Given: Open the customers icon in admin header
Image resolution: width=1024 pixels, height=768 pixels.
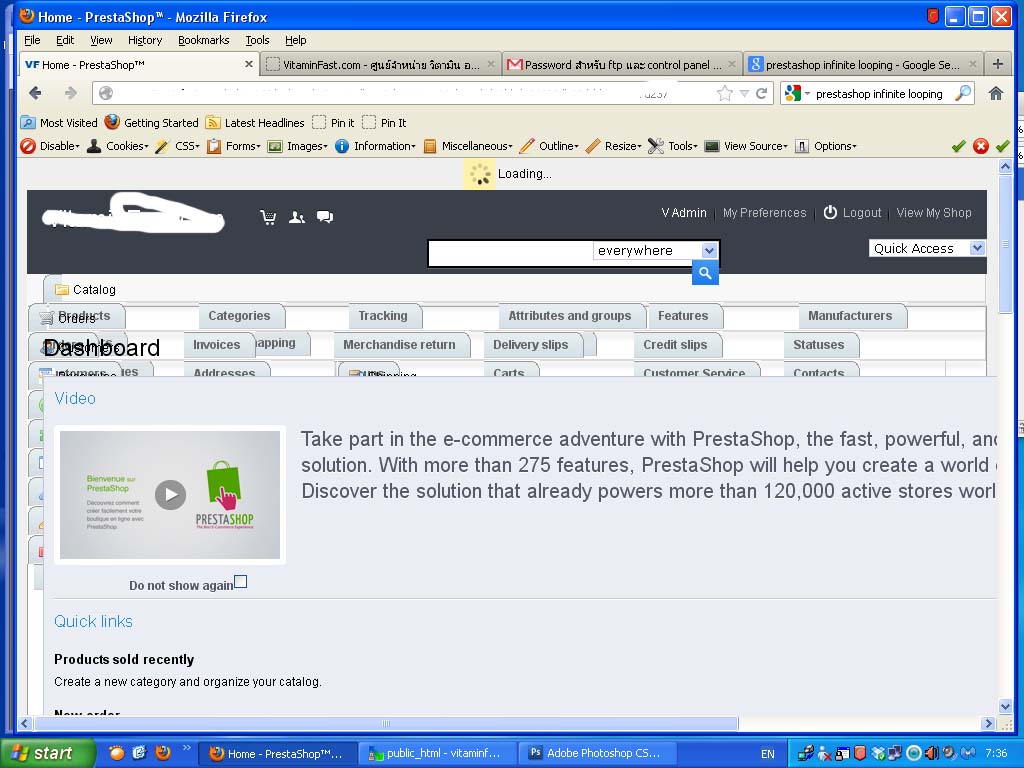Looking at the screenshot, I should pos(297,217).
